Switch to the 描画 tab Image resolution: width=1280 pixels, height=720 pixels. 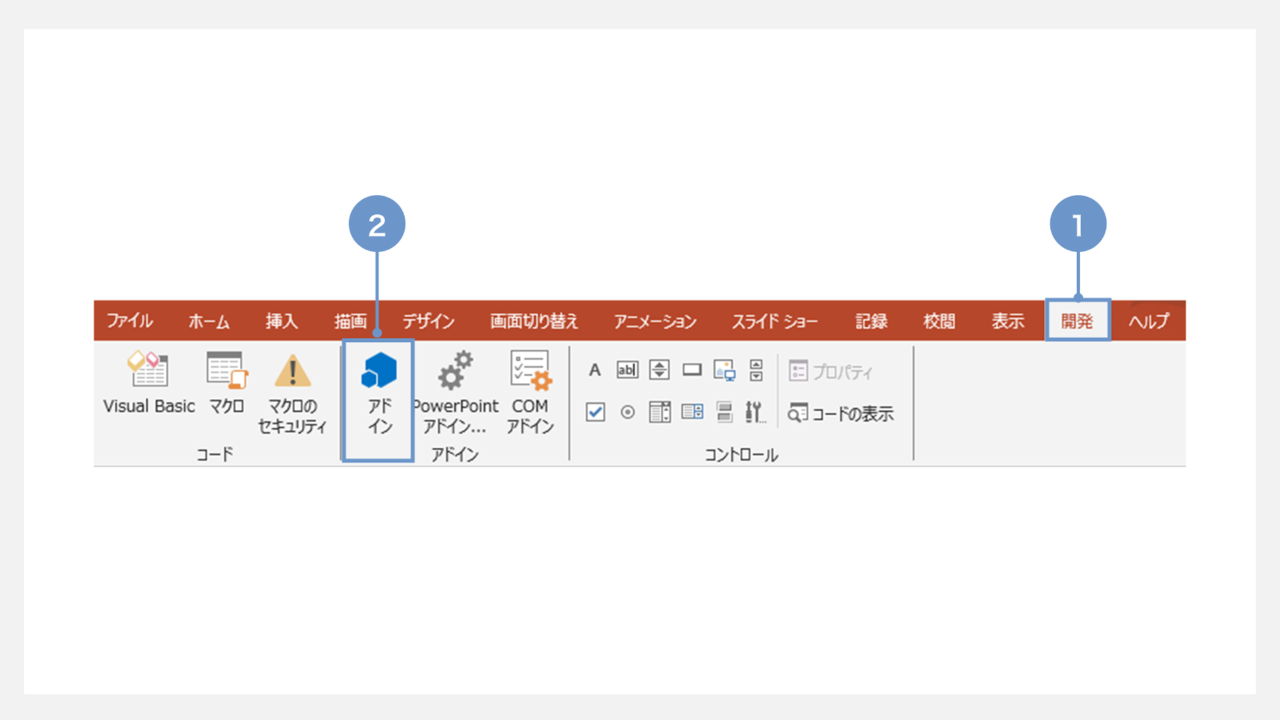pyautogui.click(x=351, y=321)
